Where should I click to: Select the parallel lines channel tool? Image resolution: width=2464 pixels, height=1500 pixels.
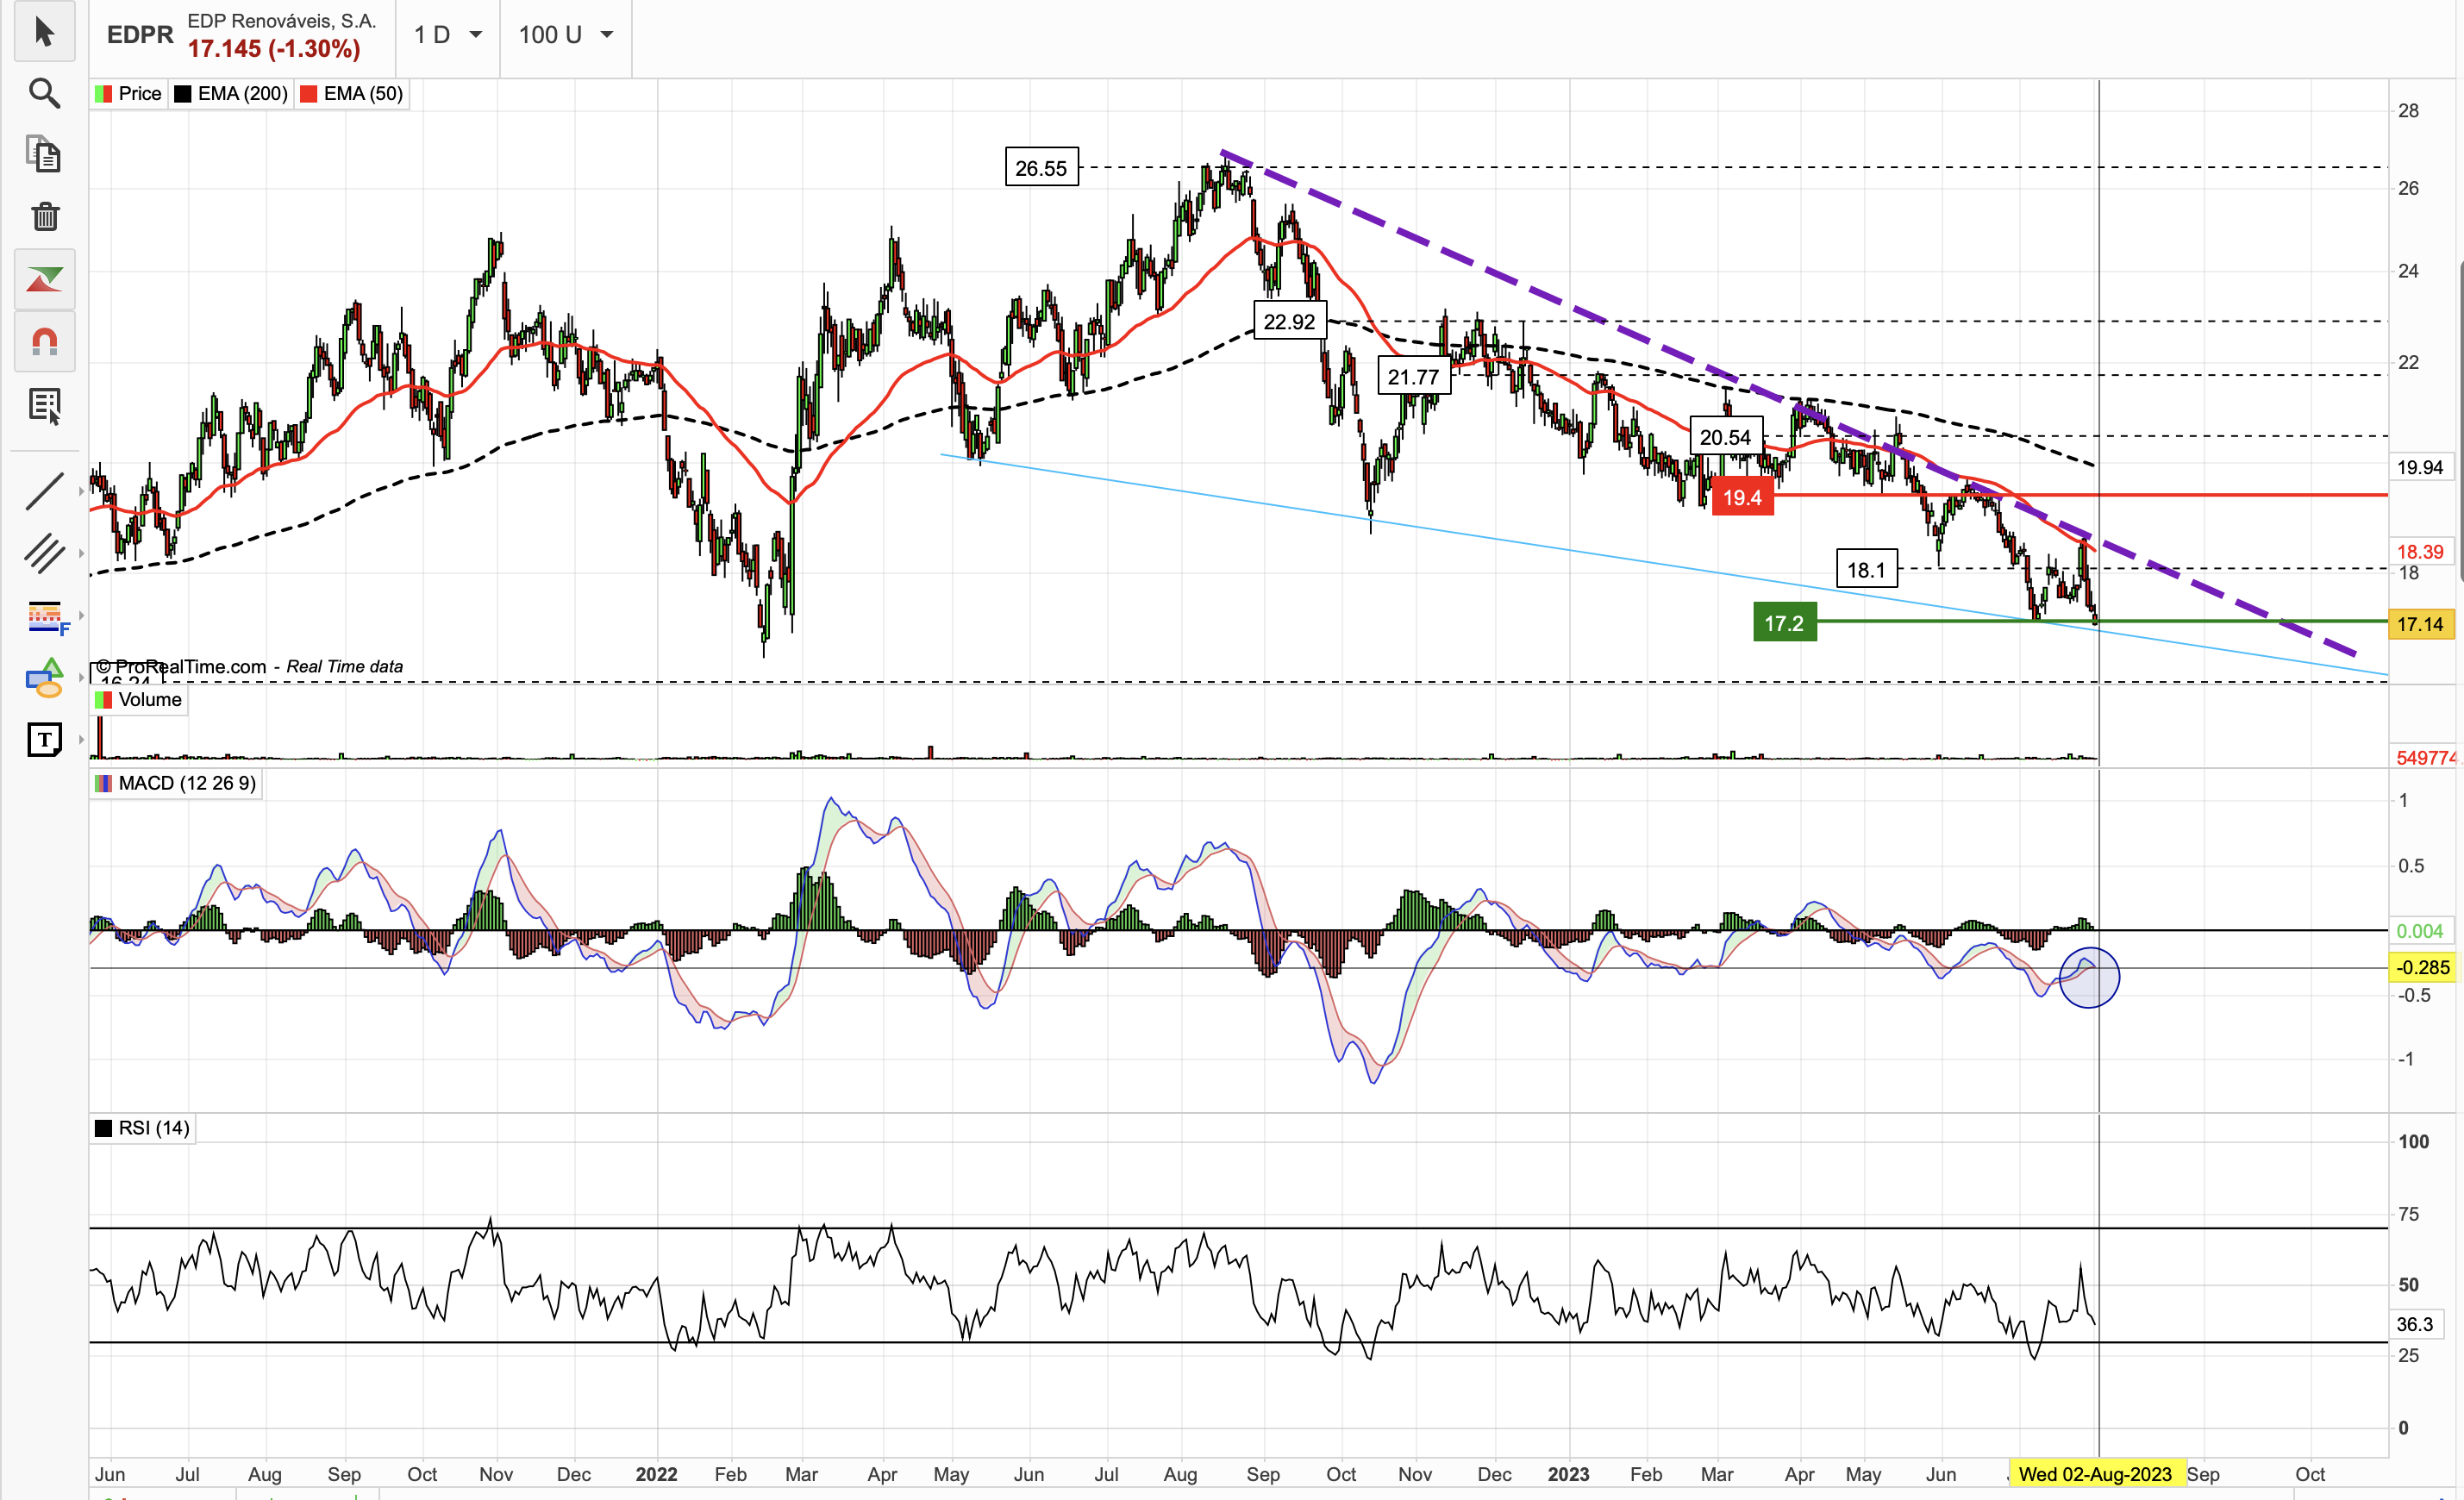point(44,553)
